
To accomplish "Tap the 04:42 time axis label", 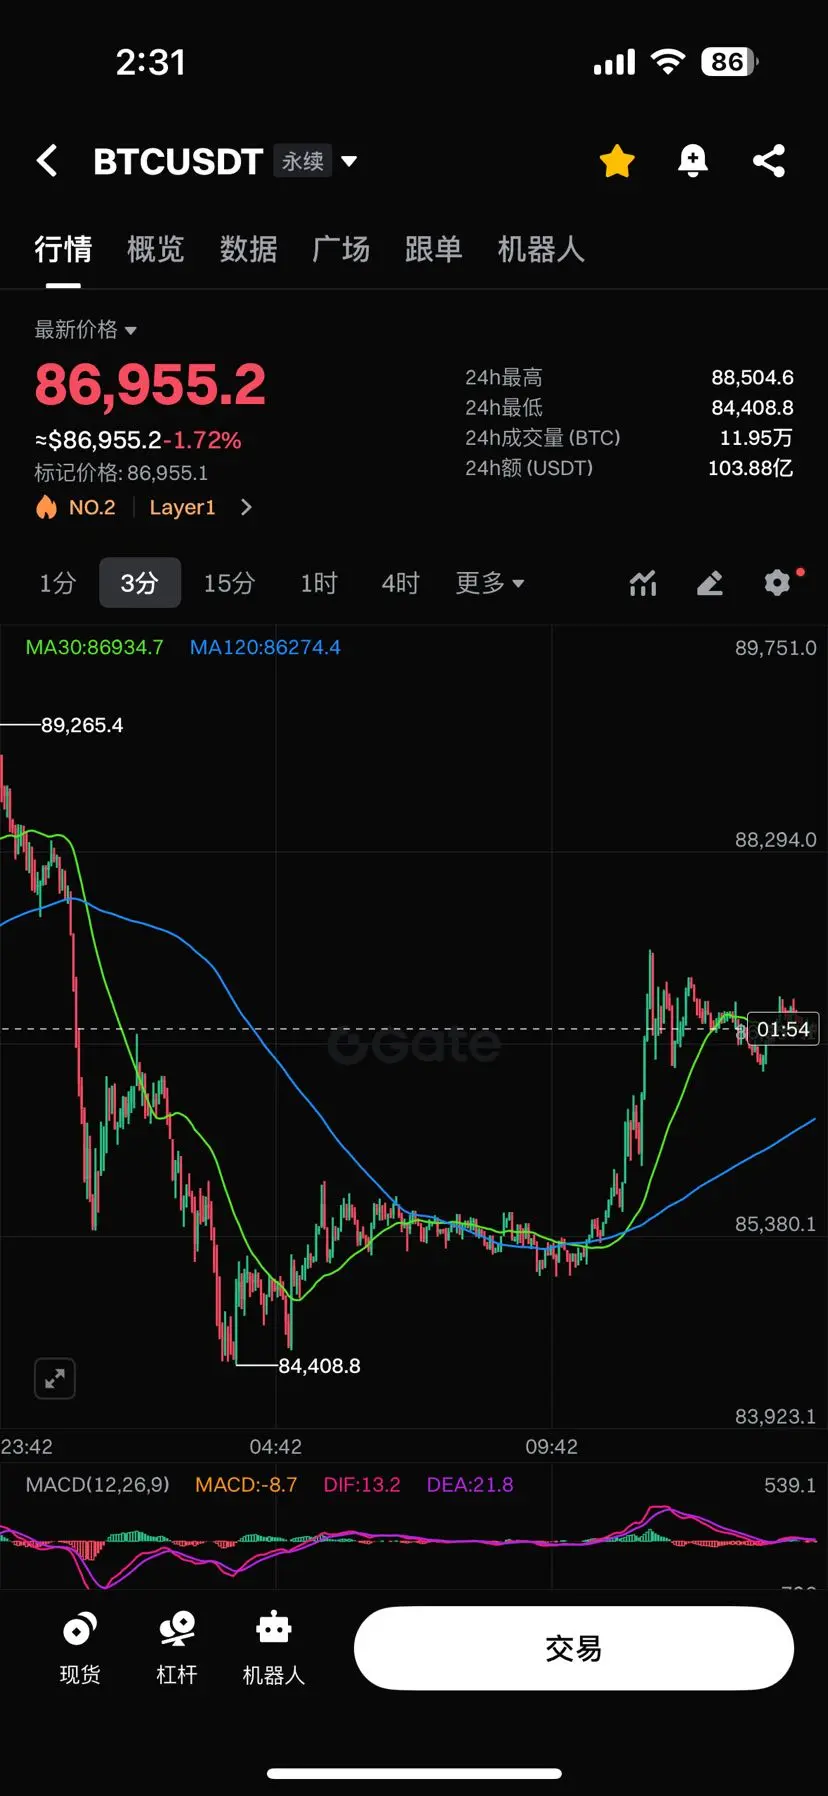I will [x=275, y=1447].
